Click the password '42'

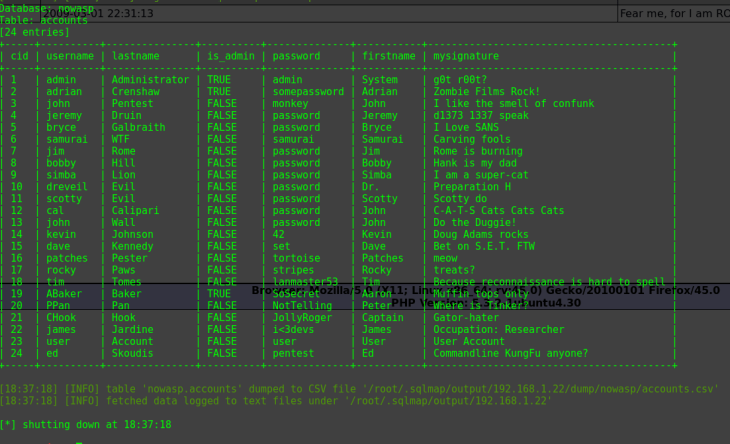pos(278,235)
